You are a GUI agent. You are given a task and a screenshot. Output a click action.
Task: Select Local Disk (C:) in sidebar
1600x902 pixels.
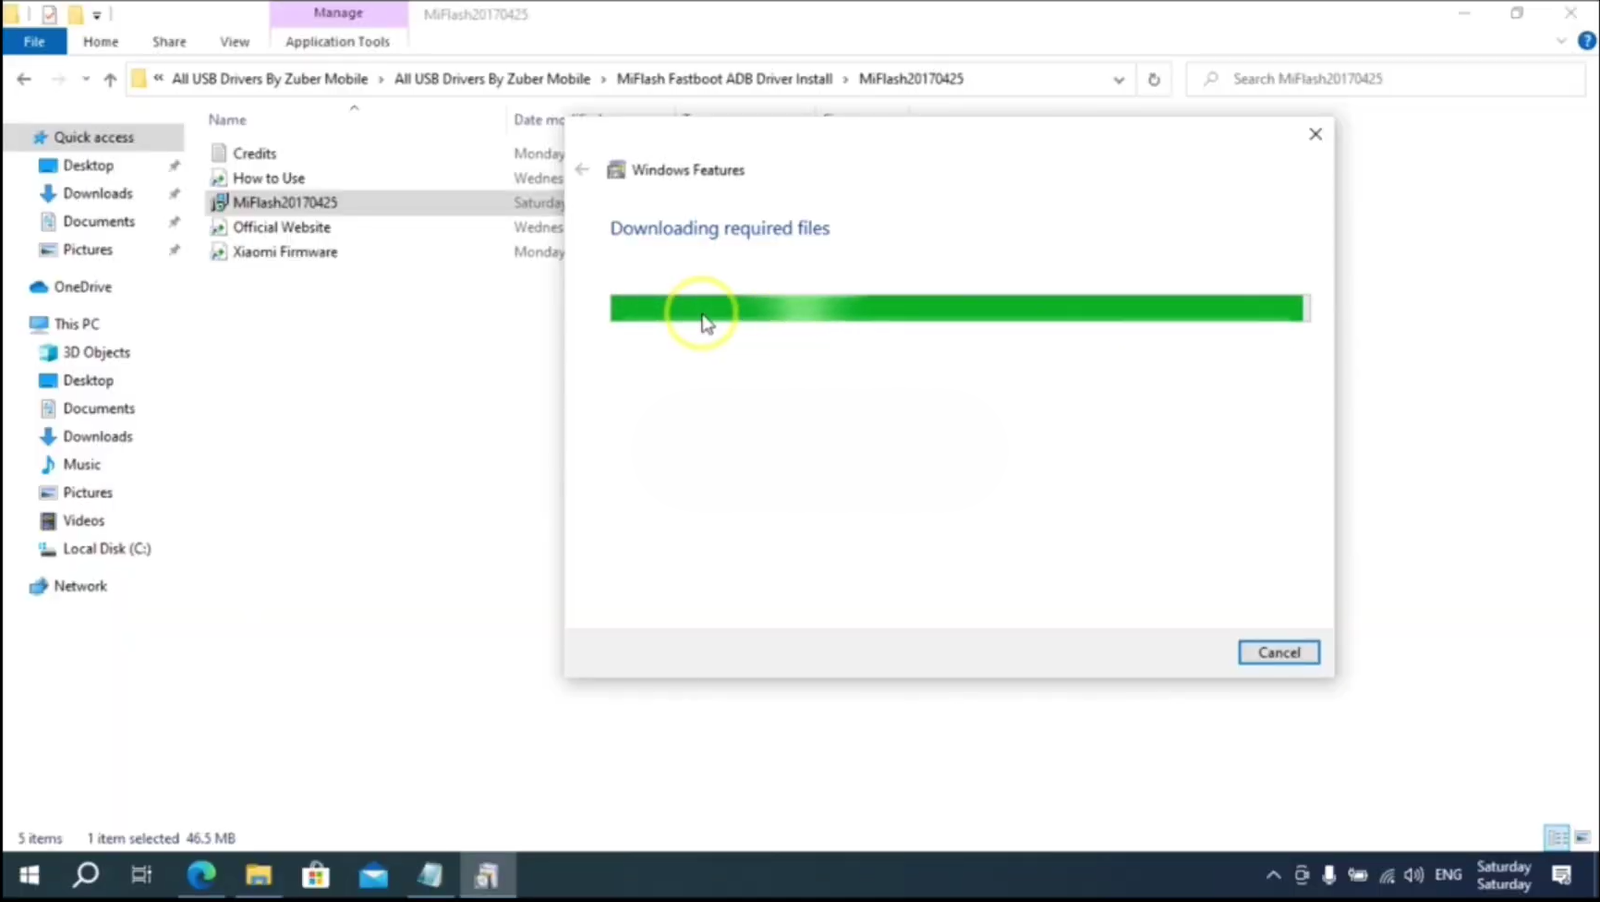click(x=106, y=549)
